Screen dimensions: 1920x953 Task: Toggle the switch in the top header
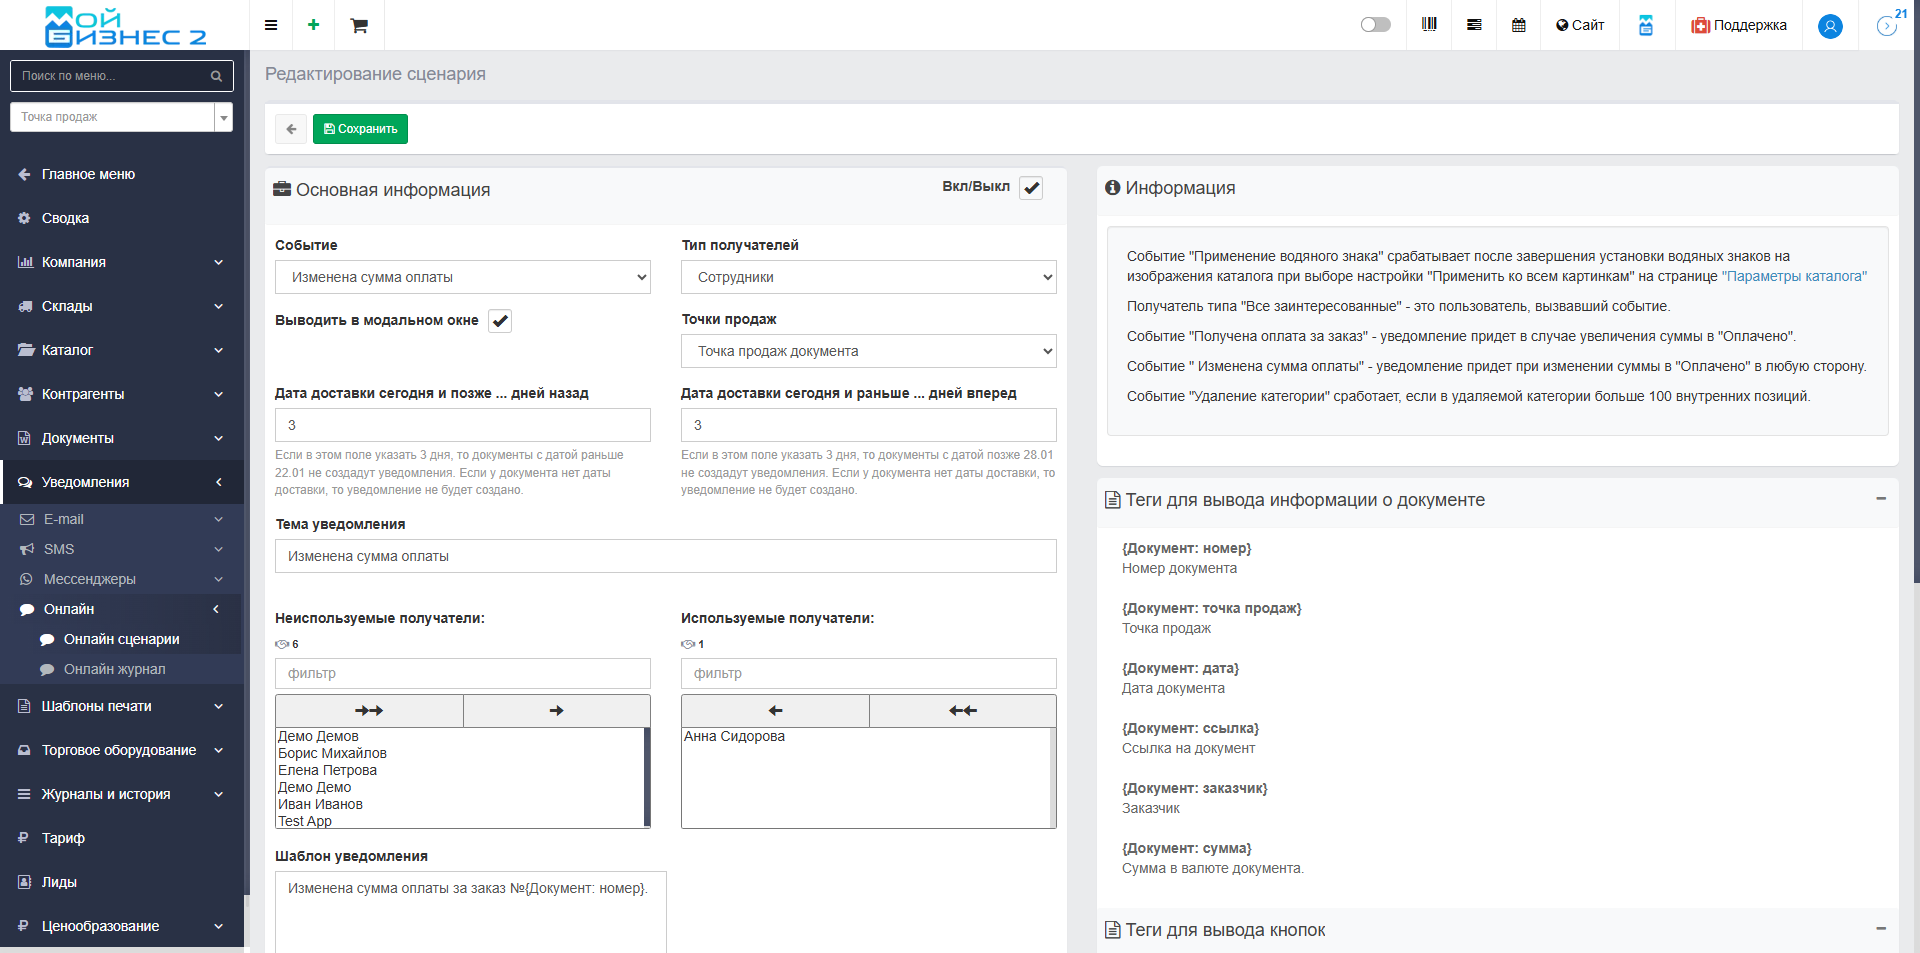(x=1375, y=25)
